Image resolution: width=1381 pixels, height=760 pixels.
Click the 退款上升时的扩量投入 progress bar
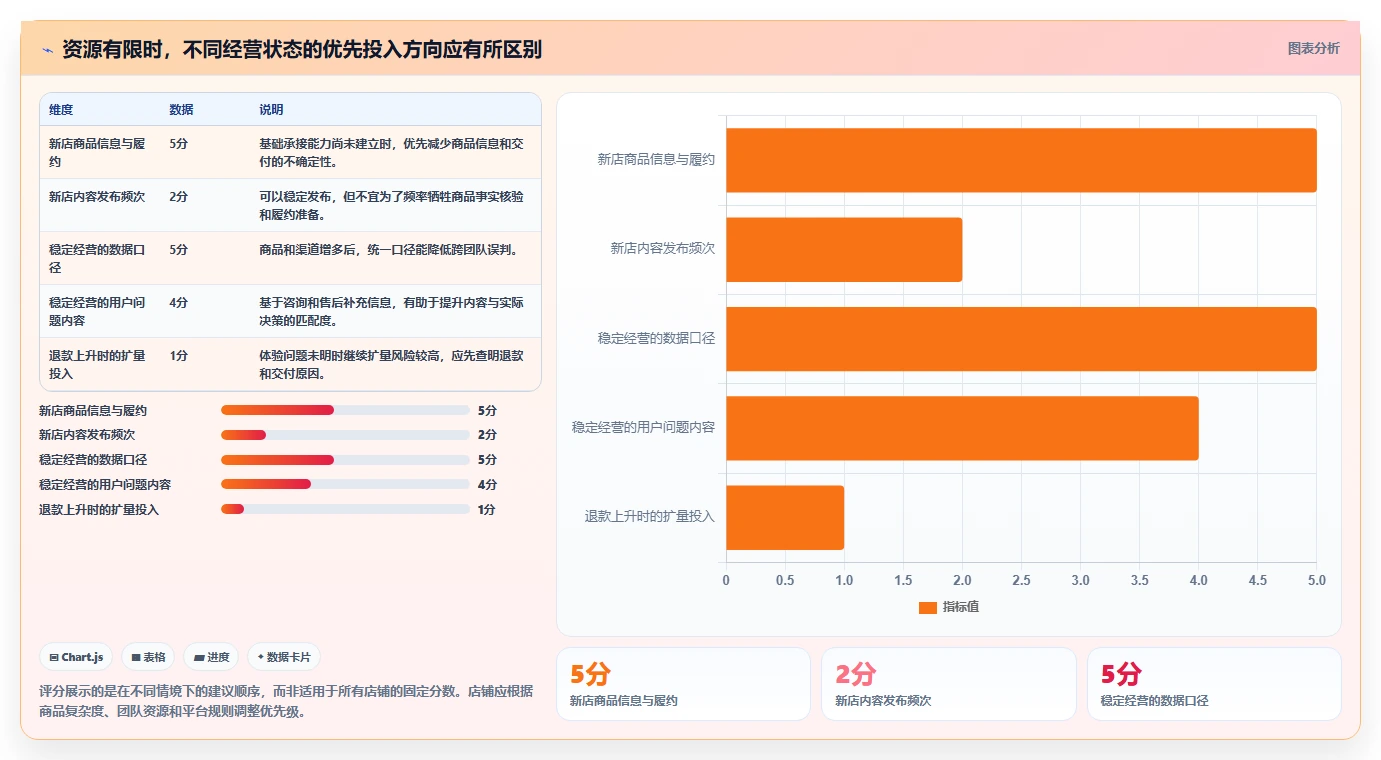point(345,509)
